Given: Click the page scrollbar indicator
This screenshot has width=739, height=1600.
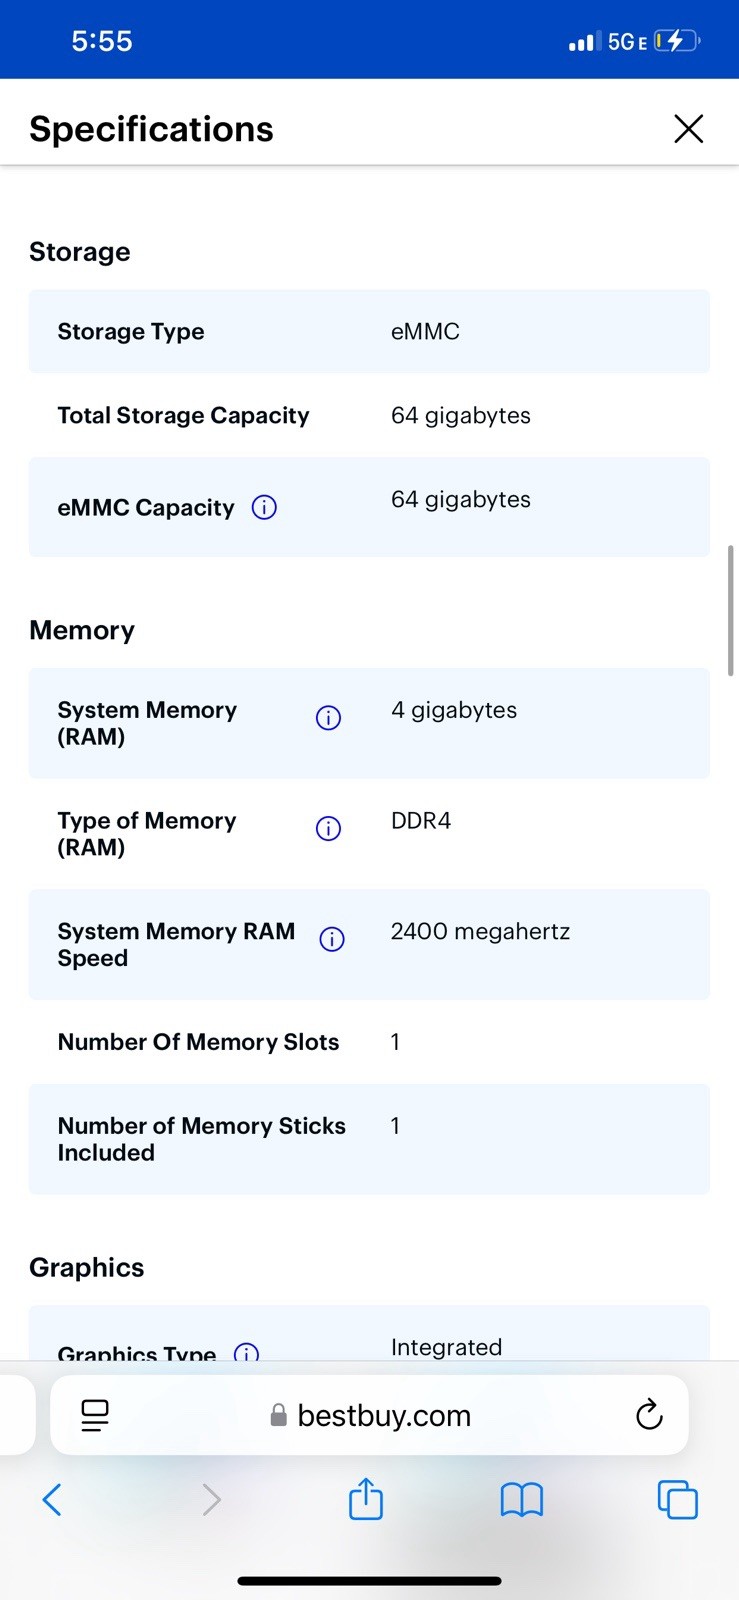Looking at the screenshot, I should click(731, 610).
